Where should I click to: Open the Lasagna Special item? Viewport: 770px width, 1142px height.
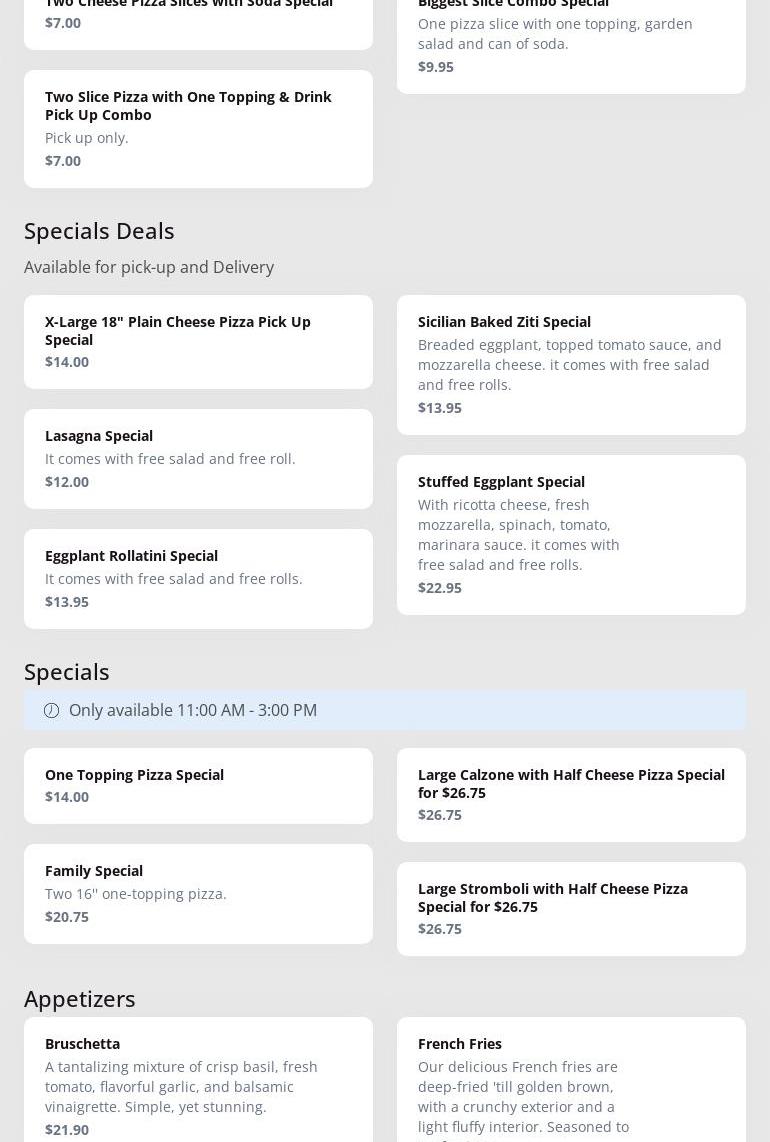(x=198, y=458)
